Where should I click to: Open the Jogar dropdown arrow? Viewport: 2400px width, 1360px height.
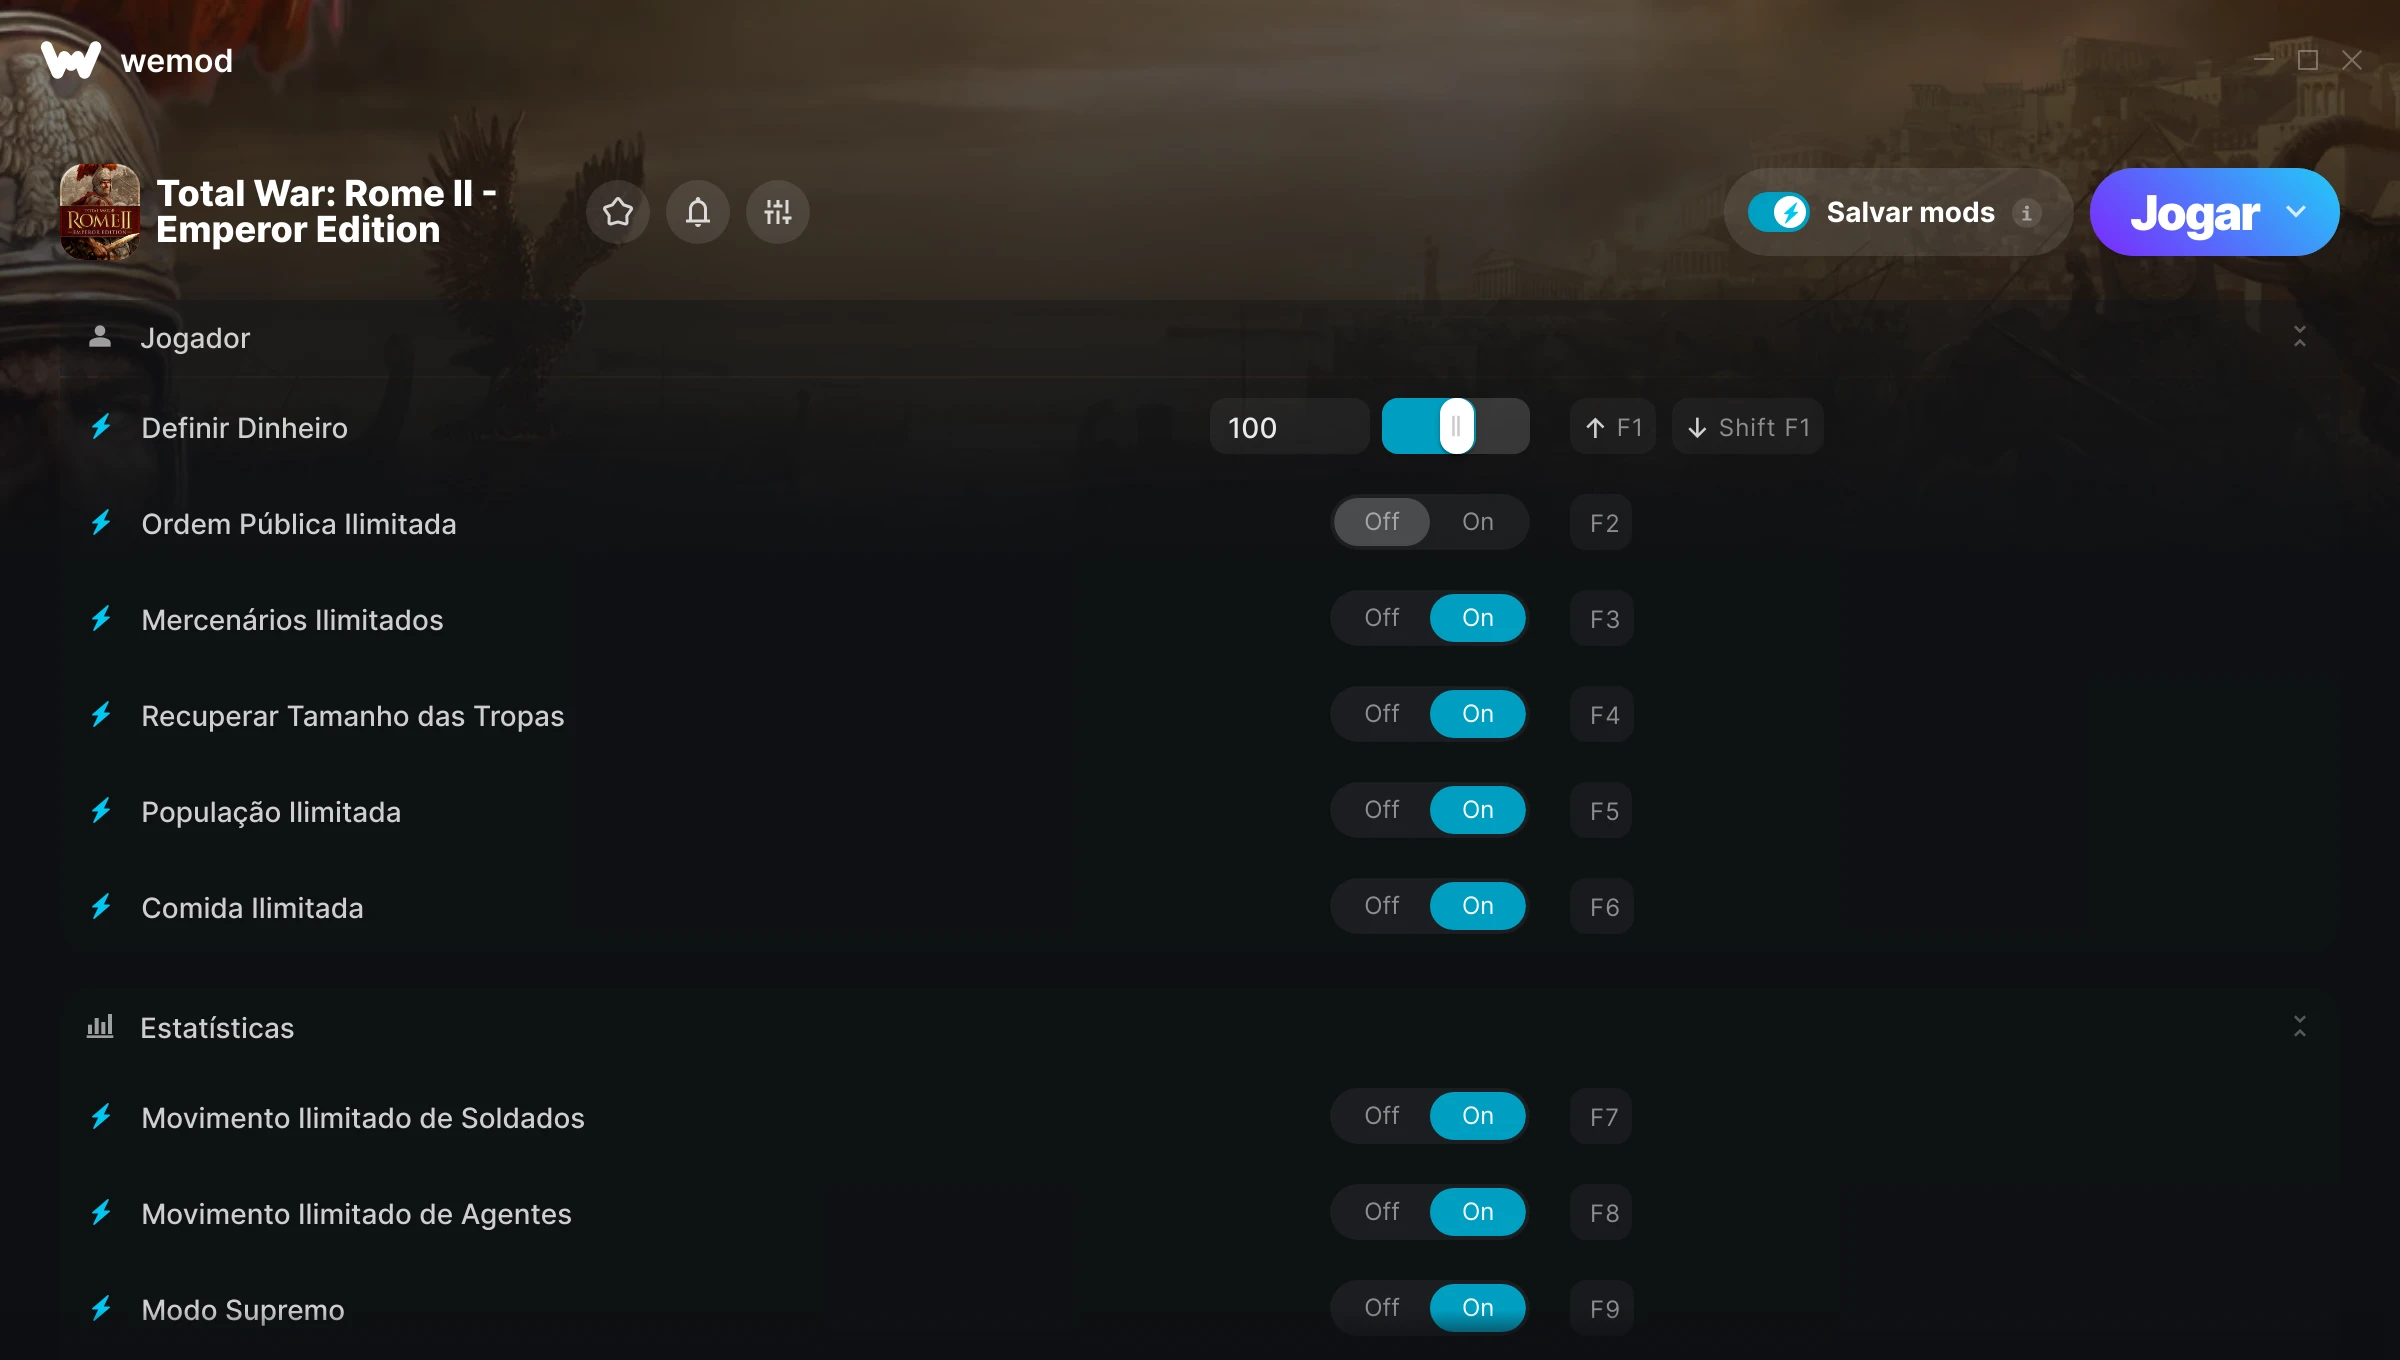pos(2296,212)
